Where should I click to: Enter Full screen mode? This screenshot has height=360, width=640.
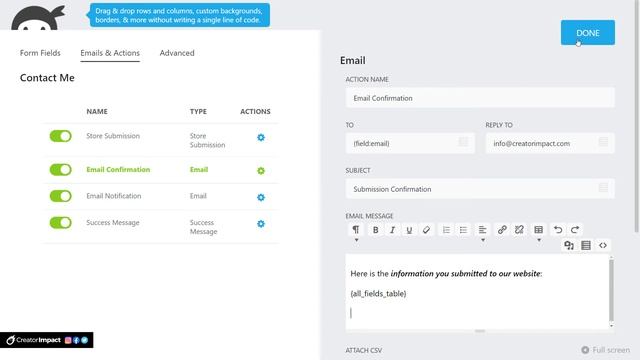(x=606, y=350)
